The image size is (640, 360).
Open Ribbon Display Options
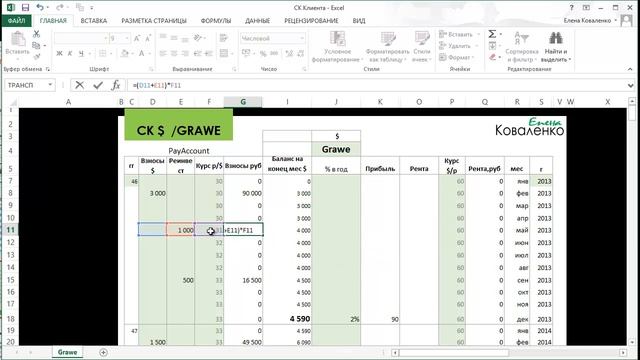coord(586,7)
